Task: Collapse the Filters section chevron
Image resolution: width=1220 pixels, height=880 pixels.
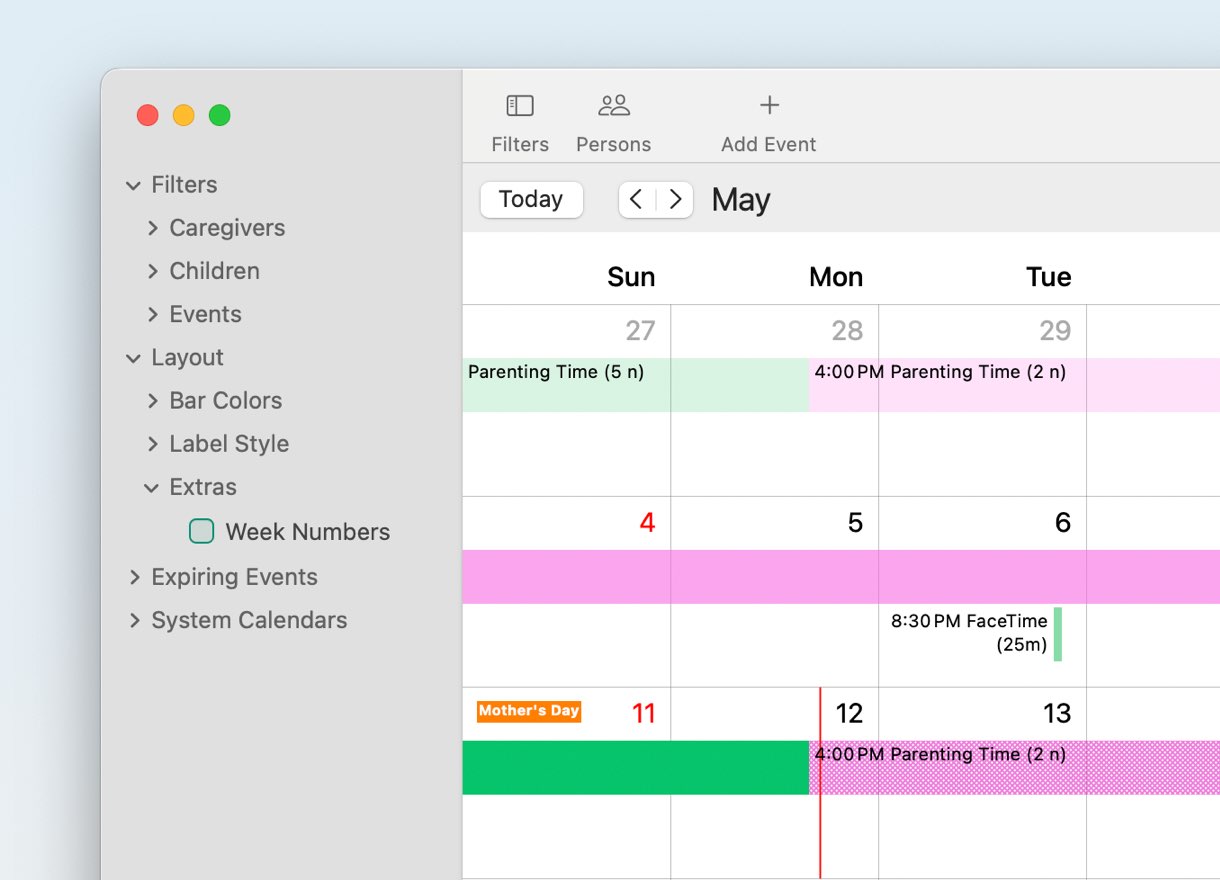Action: 133,185
